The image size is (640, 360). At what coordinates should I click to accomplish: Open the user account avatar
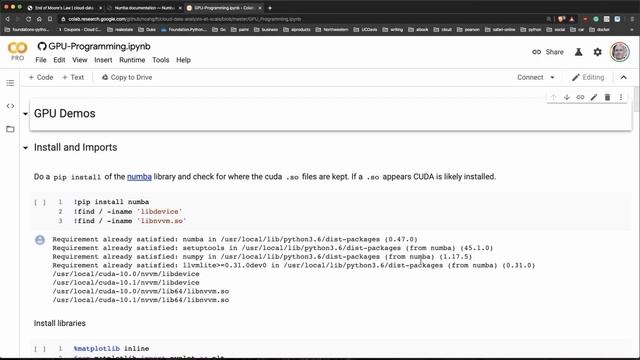(620, 52)
